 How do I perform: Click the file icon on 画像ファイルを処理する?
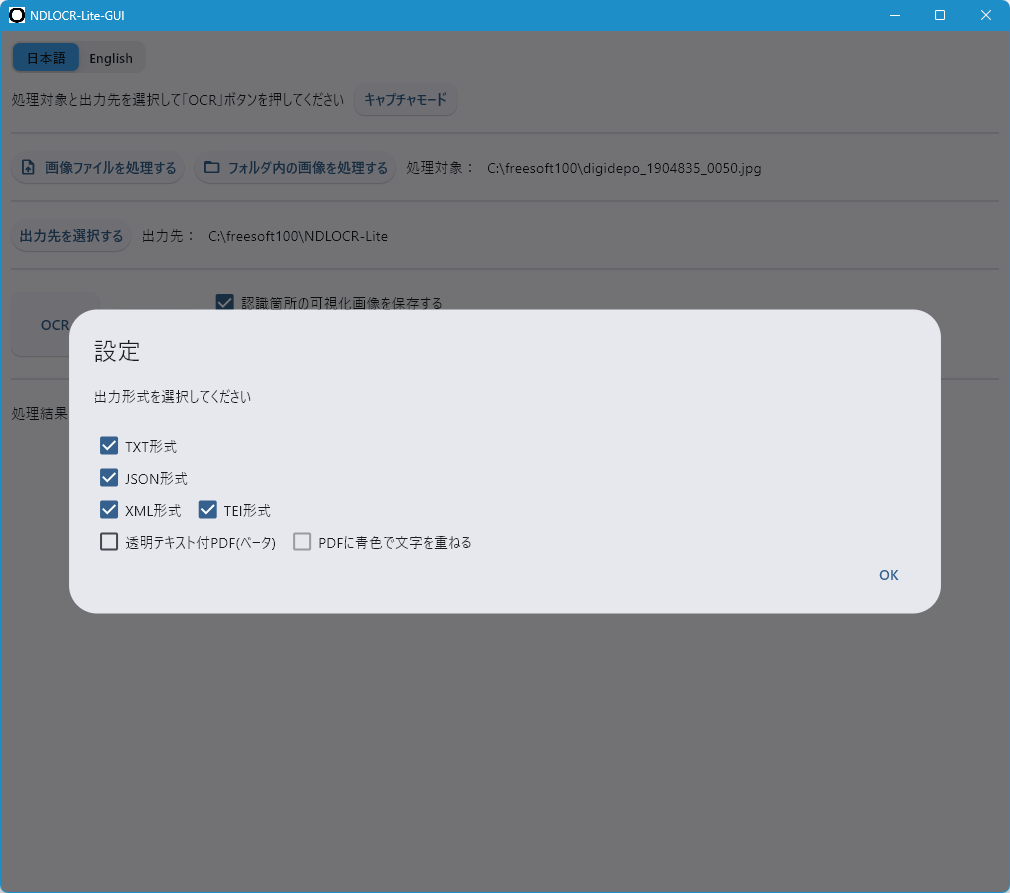pos(28,168)
